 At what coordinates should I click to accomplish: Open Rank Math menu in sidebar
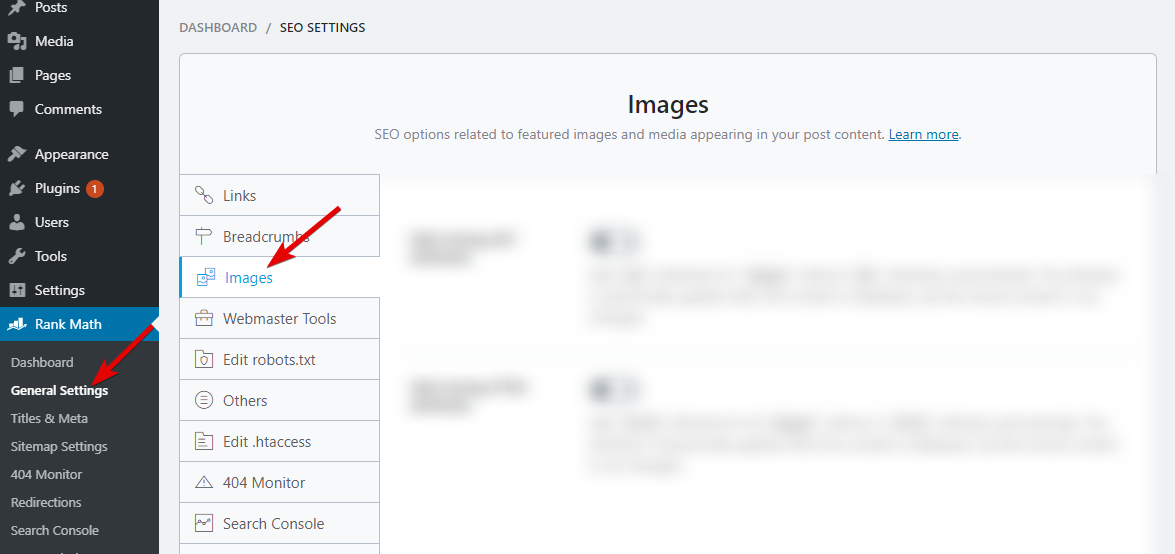68,324
